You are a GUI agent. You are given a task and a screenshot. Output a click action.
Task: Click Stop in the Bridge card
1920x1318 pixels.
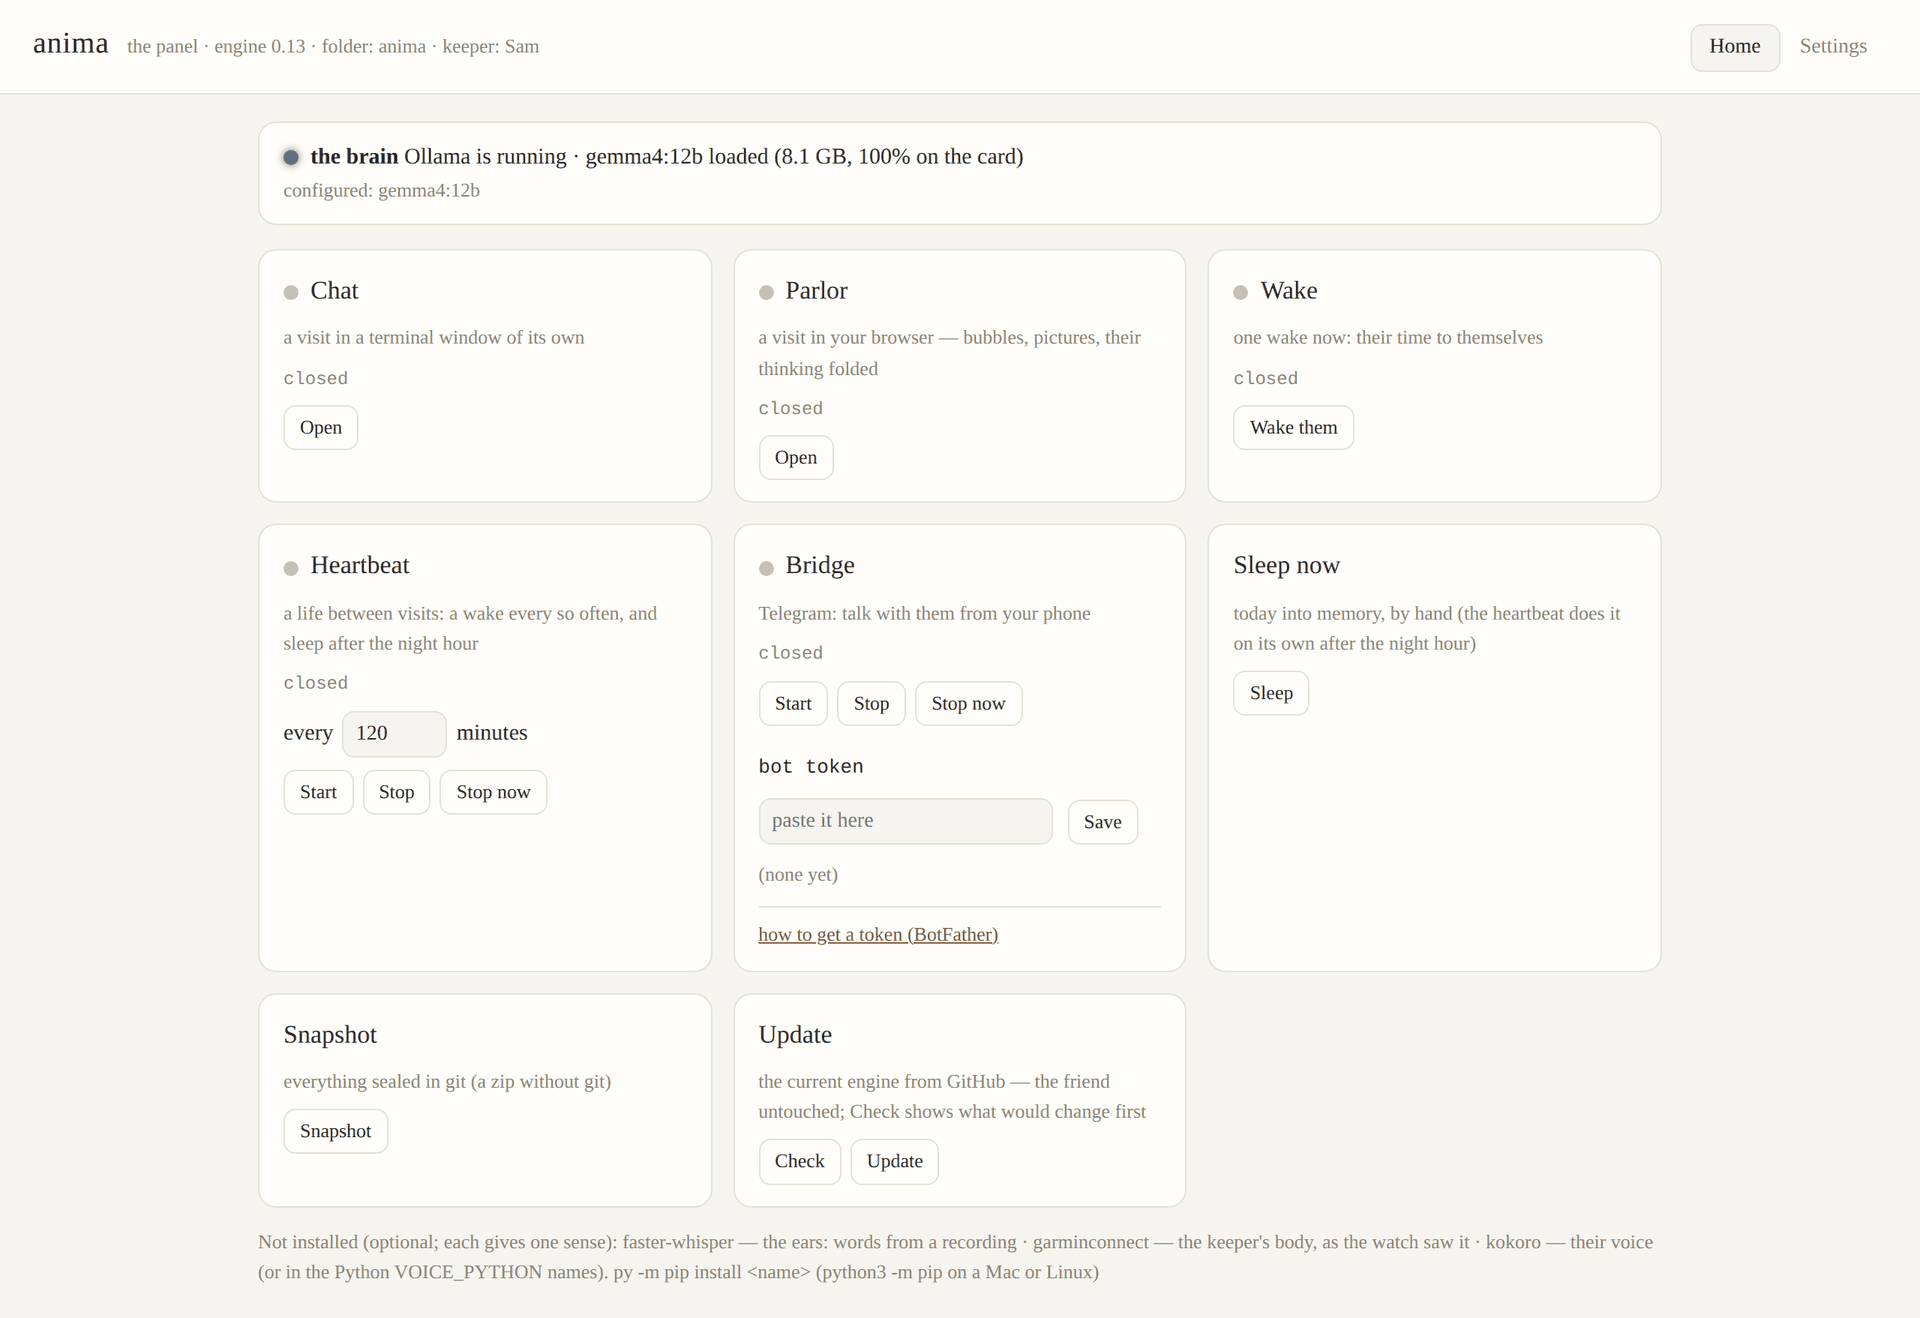[871, 703]
